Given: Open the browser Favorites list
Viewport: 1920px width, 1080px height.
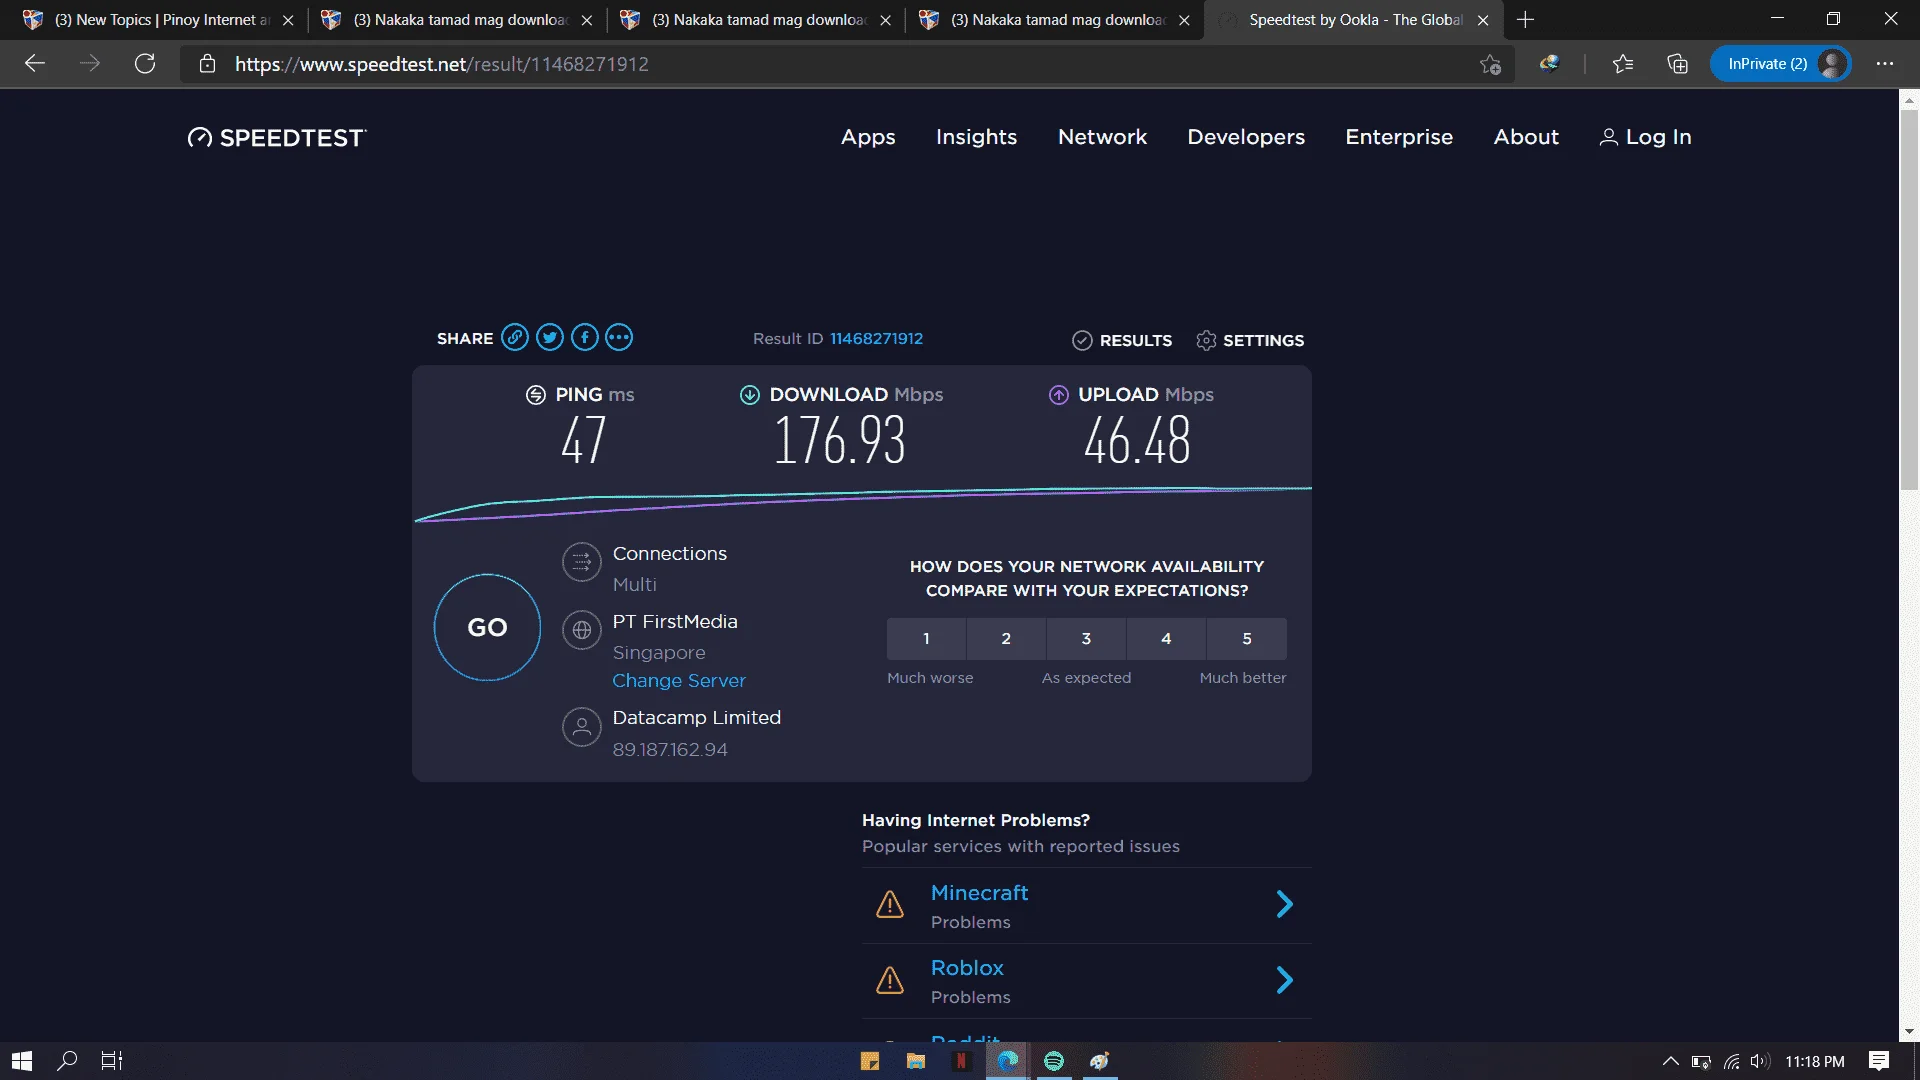Looking at the screenshot, I should [1623, 64].
